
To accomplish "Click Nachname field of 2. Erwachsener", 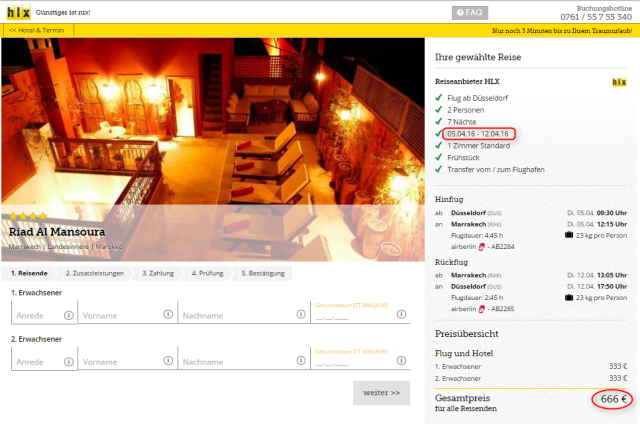I will click(x=244, y=359).
